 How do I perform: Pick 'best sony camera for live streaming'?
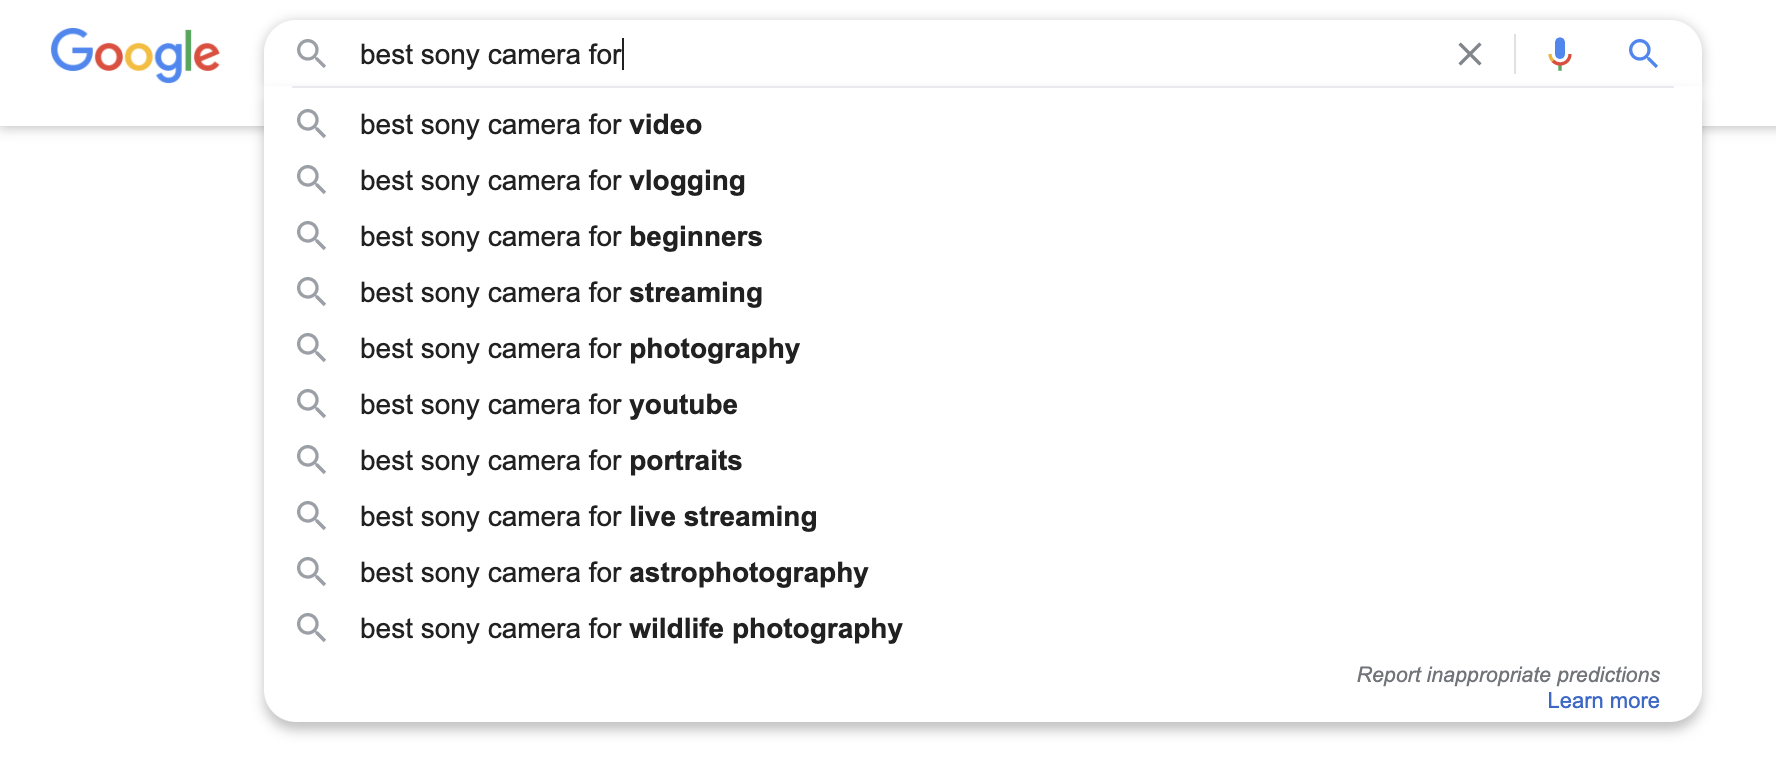pyautogui.click(x=983, y=516)
